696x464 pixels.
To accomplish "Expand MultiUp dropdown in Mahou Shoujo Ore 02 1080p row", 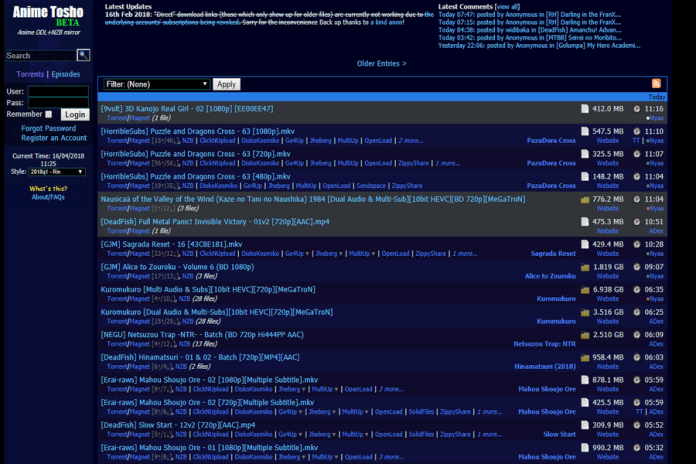I will (x=336, y=389).
